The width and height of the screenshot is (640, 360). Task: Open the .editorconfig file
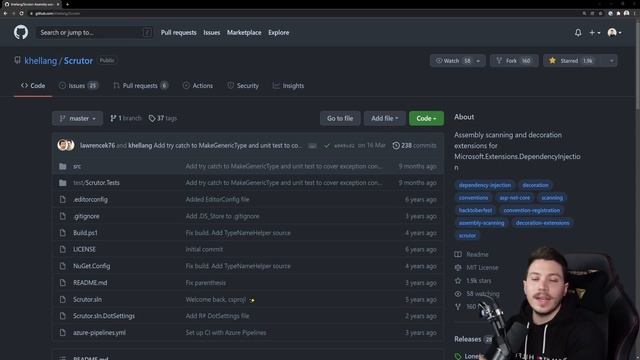click(x=90, y=200)
